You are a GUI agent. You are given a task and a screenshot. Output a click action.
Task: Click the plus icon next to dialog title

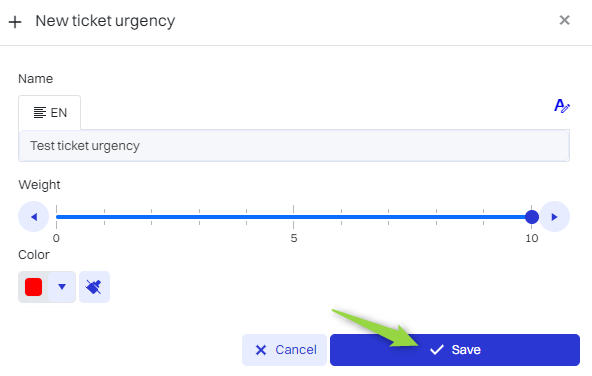point(15,22)
